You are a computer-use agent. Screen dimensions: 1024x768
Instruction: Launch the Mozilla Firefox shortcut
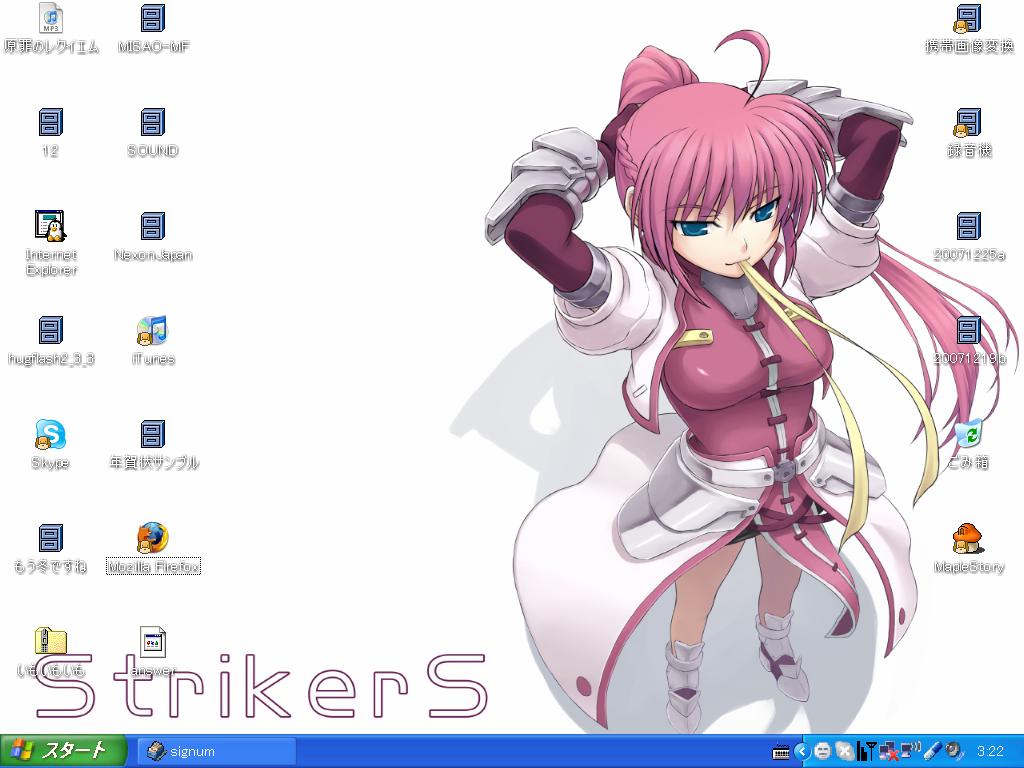tap(153, 538)
